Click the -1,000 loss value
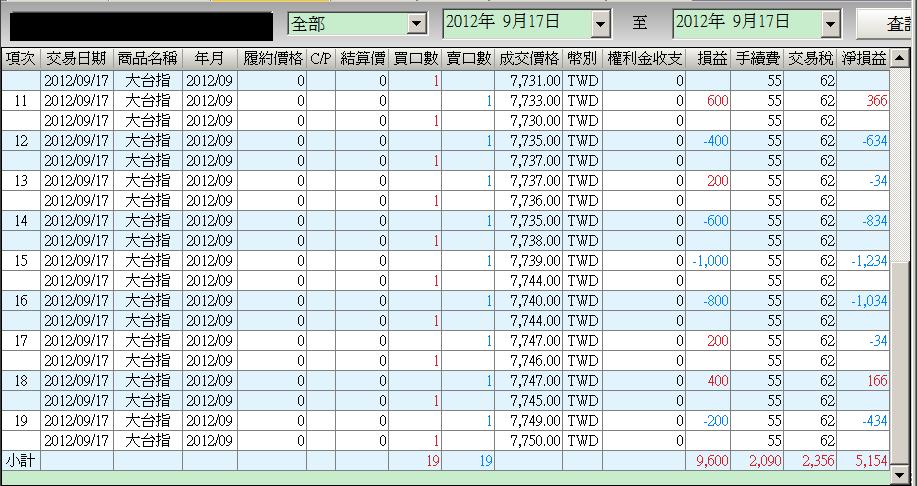This screenshot has width=917, height=486. [710, 261]
